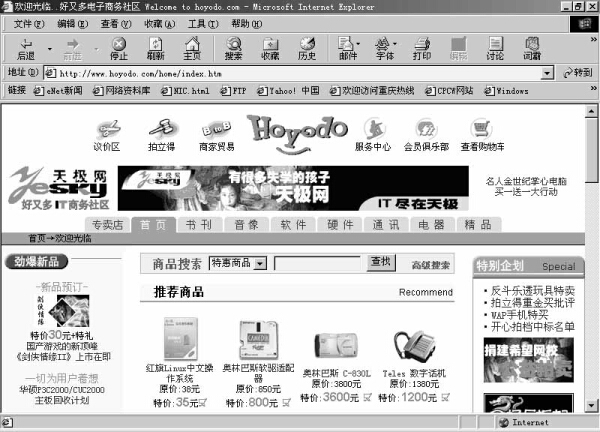Switch to the 音像 tab

click(x=246, y=225)
